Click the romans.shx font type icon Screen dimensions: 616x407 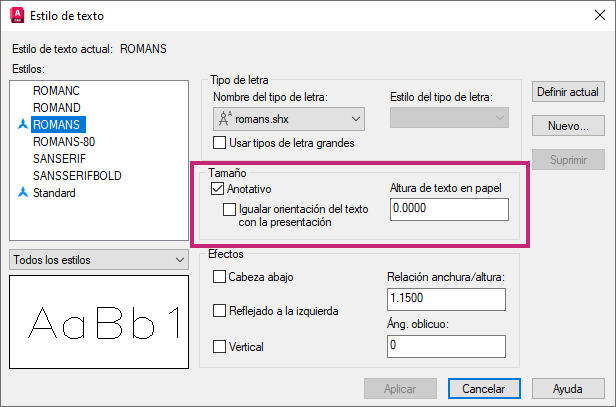click(227, 118)
